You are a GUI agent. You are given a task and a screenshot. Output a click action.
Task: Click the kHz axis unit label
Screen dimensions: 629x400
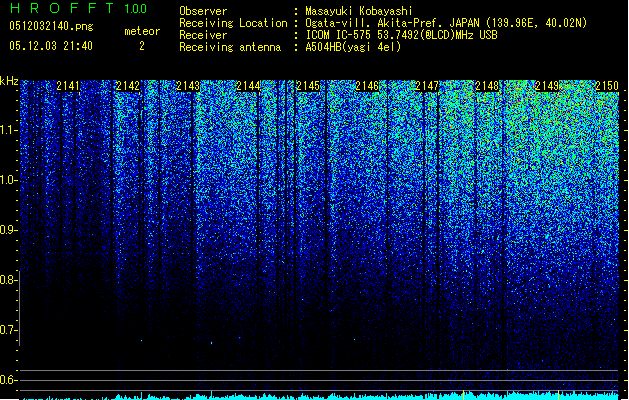click(9, 81)
